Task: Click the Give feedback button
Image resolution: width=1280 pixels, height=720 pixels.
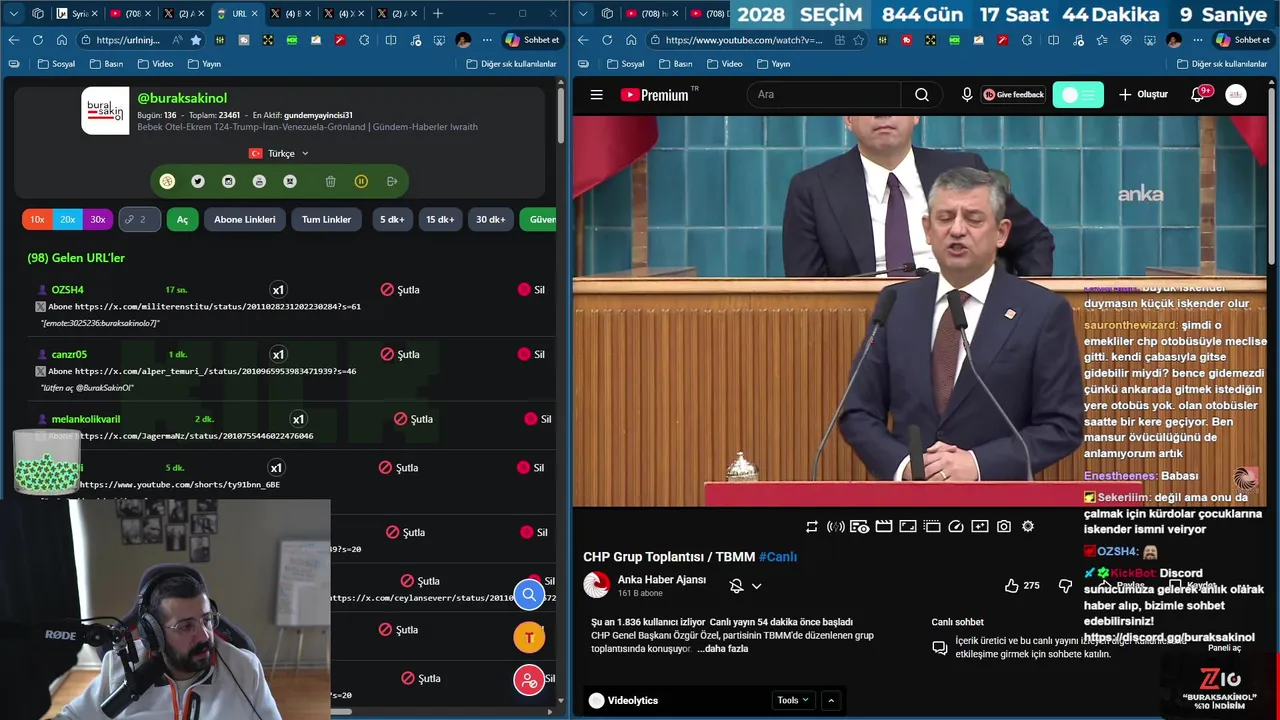Action: coord(1013,95)
